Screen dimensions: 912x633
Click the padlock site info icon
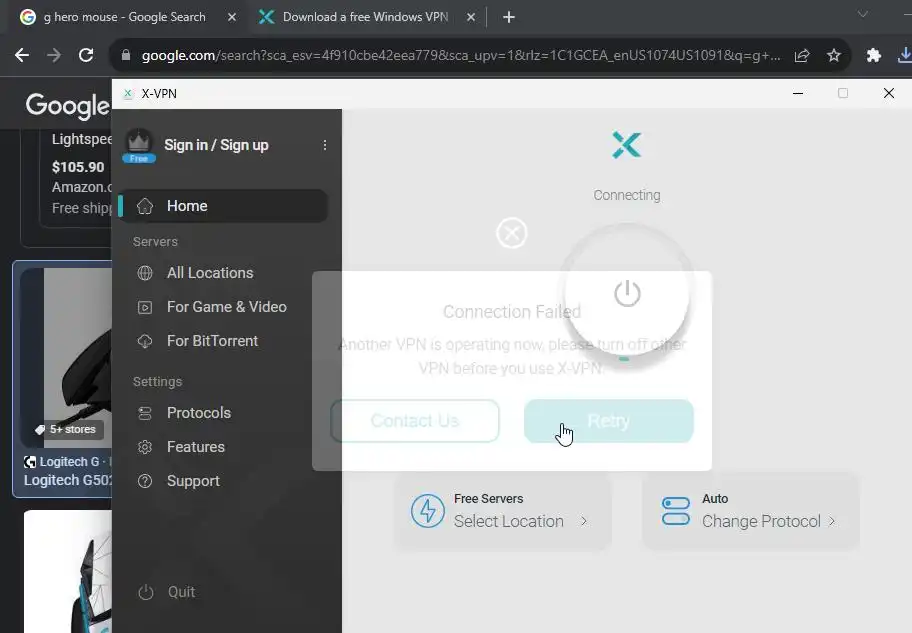click(x=126, y=55)
